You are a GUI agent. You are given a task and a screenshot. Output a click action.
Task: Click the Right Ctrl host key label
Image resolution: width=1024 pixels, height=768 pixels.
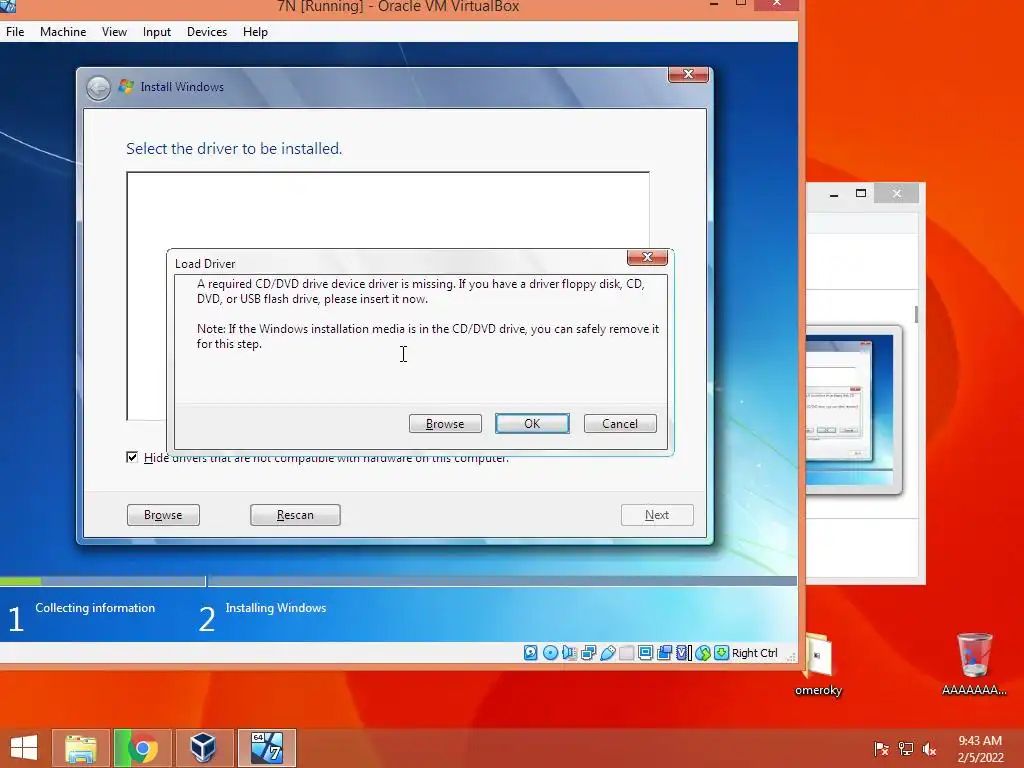pos(754,653)
